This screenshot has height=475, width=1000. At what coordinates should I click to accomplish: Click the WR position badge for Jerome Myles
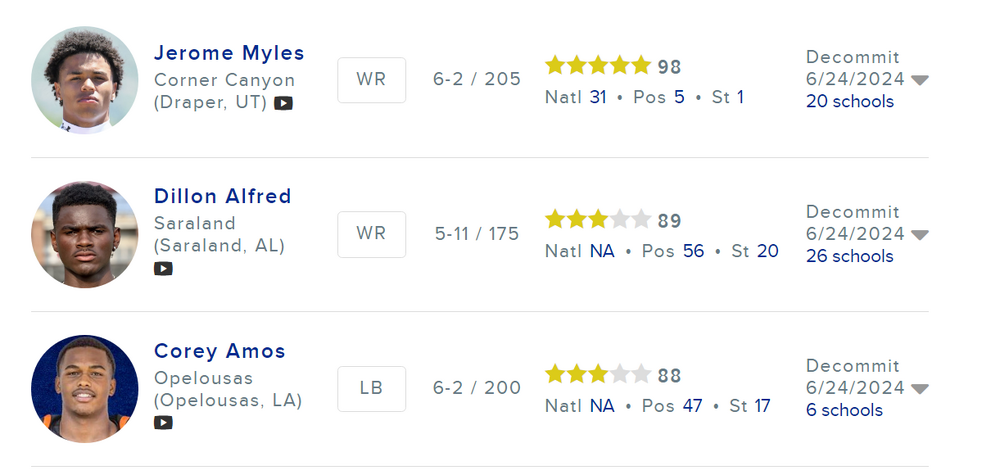pos(371,80)
